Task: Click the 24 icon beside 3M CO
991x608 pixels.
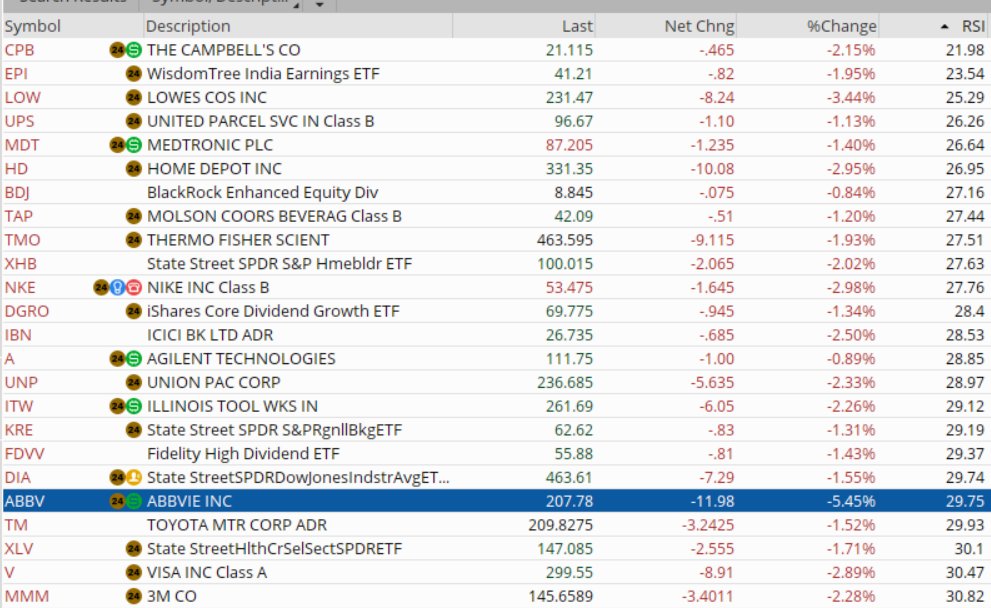Action: coord(133,596)
